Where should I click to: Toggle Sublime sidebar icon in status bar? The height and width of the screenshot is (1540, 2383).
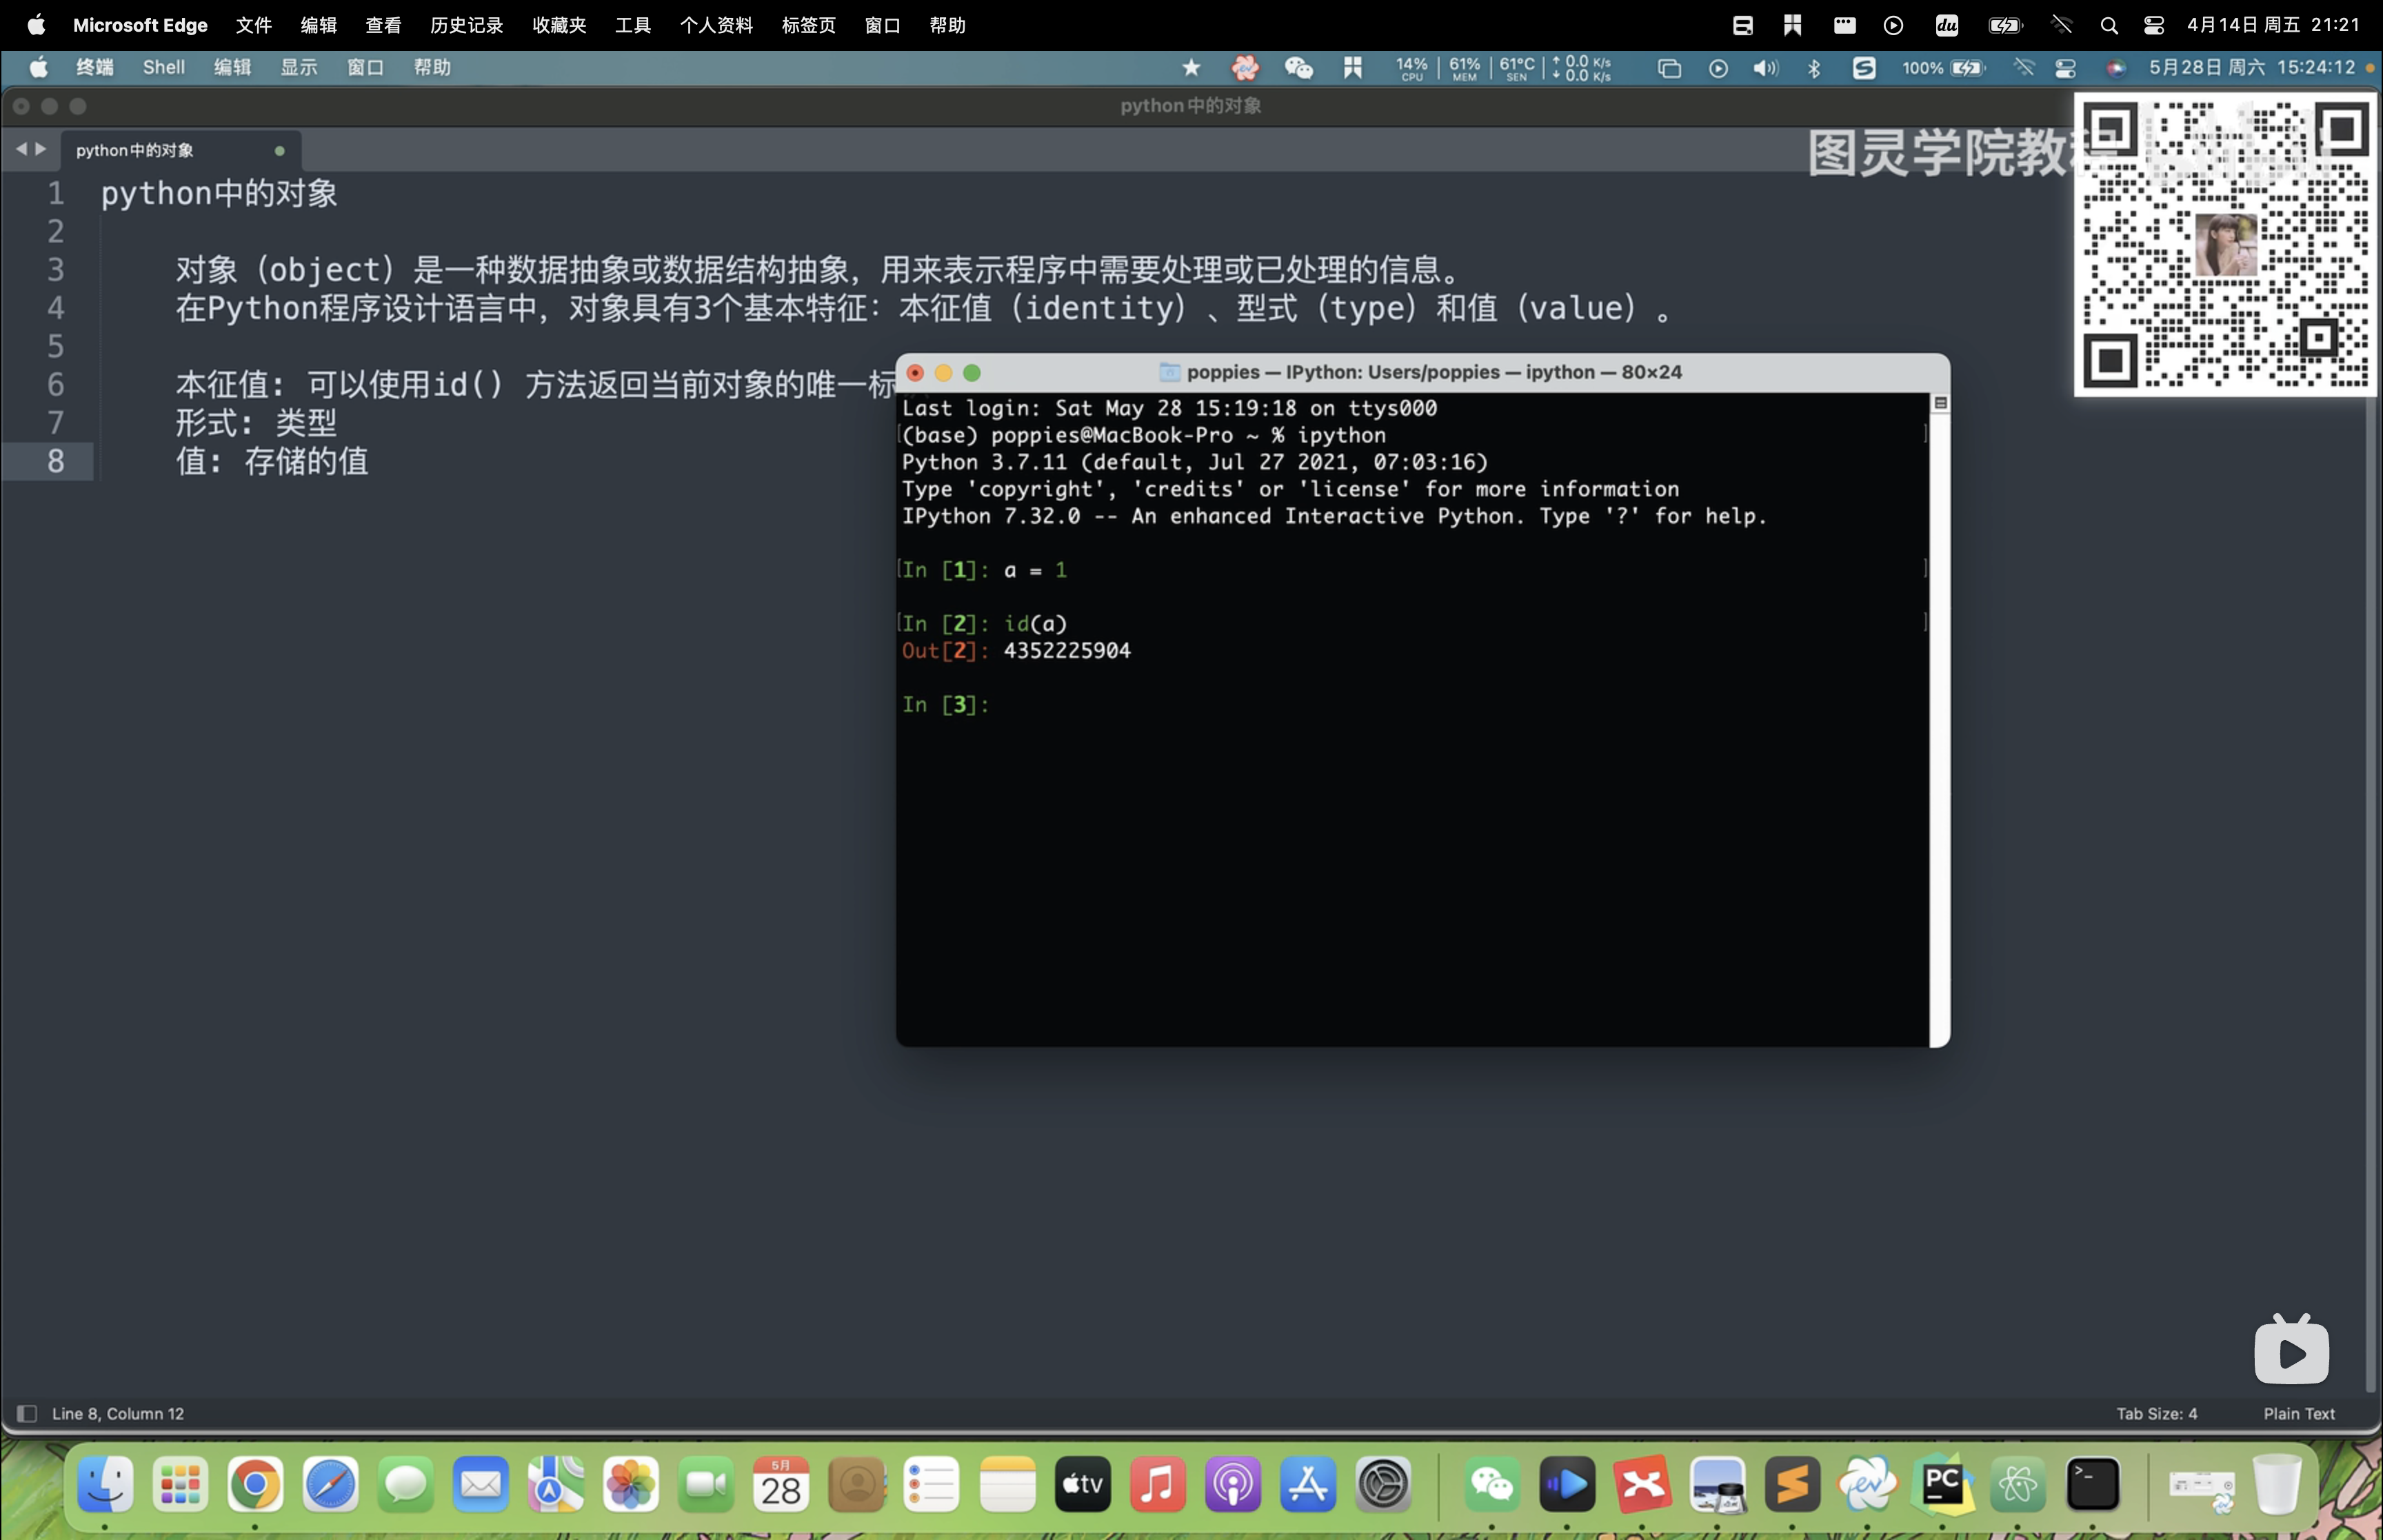point(27,1413)
